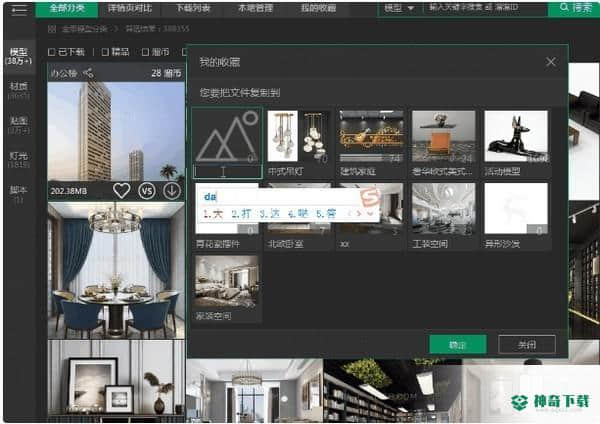This screenshot has width=600, height=424.
Task: Select 脚本 category in left sidebar
Action: (19, 194)
